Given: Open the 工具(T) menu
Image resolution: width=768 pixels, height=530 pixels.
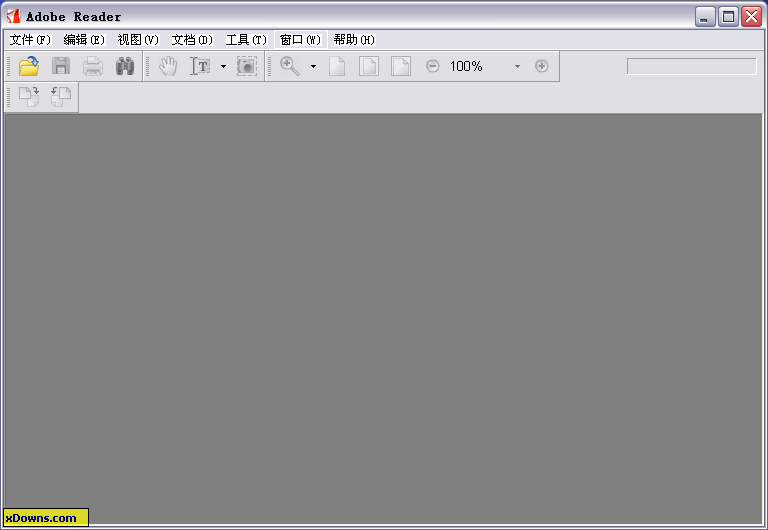Looking at the screenshot, I should [x=246, y=40].
